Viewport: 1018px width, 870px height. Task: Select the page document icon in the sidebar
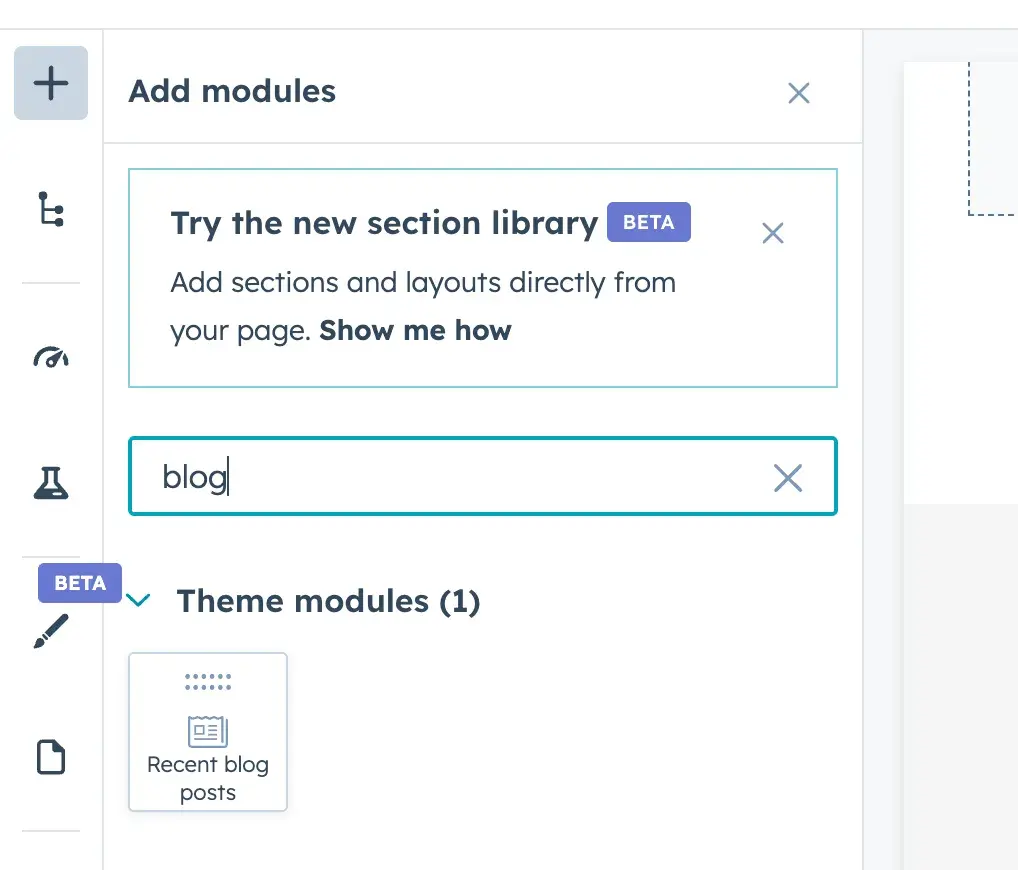point(50,758)
